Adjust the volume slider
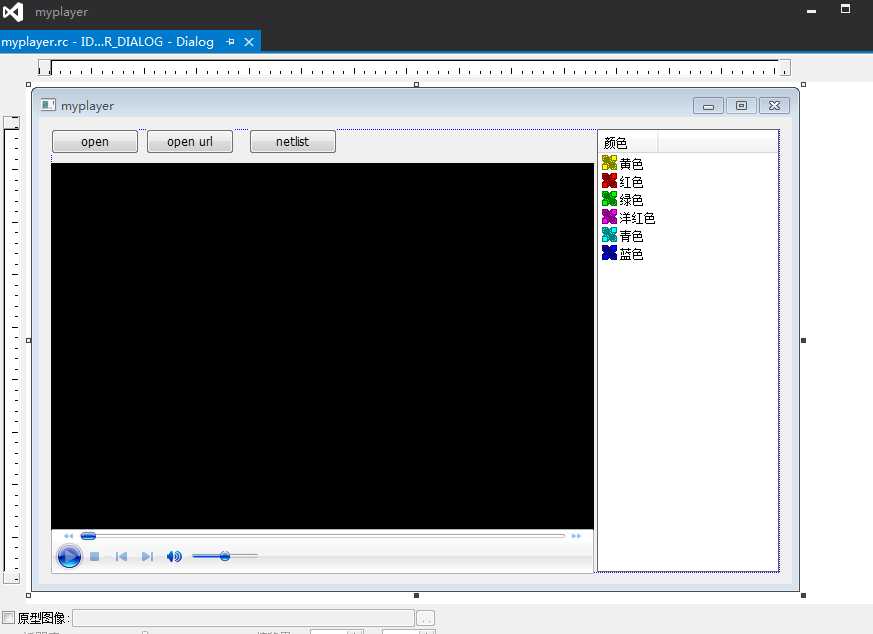Viewport: 873px width, 634px height. point(225,556)
